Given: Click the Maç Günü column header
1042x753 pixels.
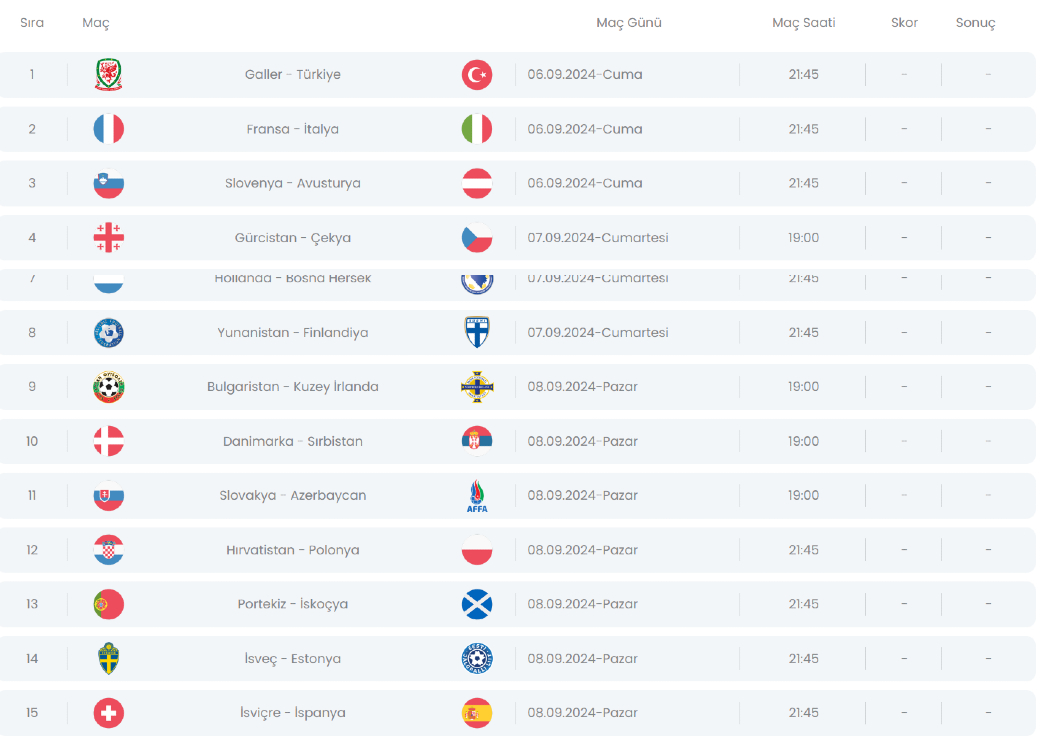Looking at the screenshot, I should tap(629, 23).
